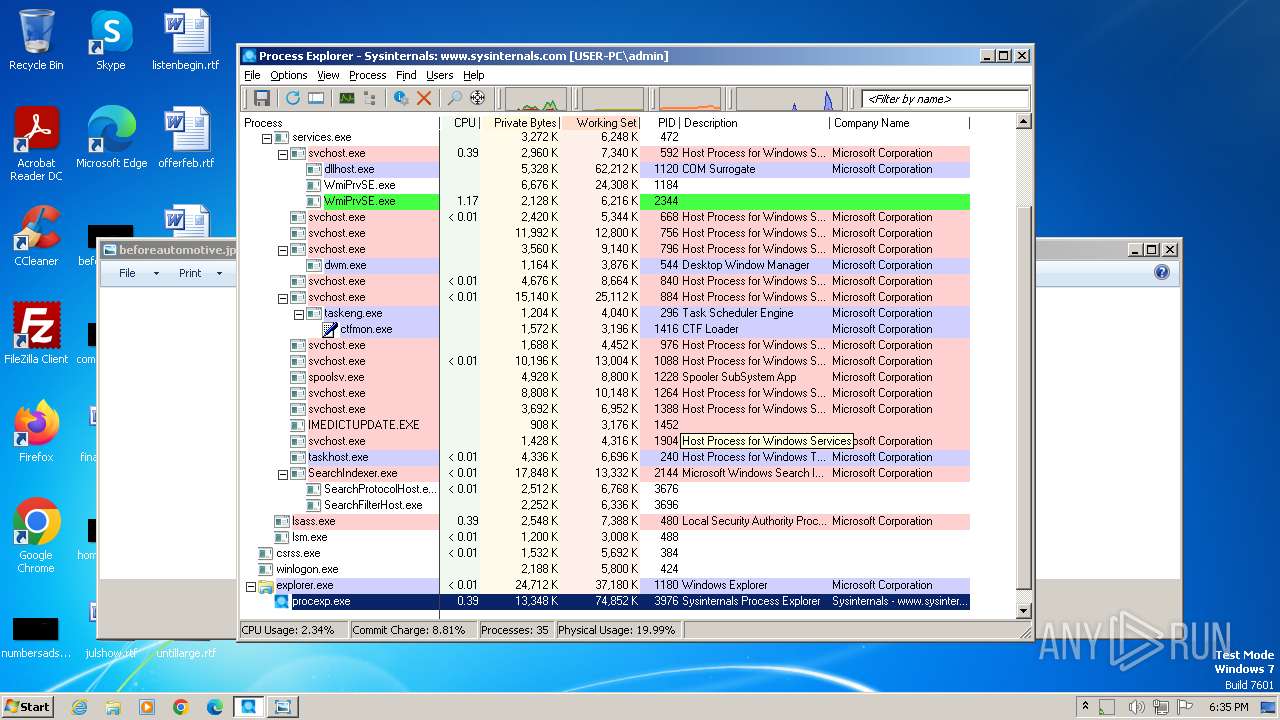Sort by the PID column header
Screen dimensions: 1280x720
coord(660,123)
